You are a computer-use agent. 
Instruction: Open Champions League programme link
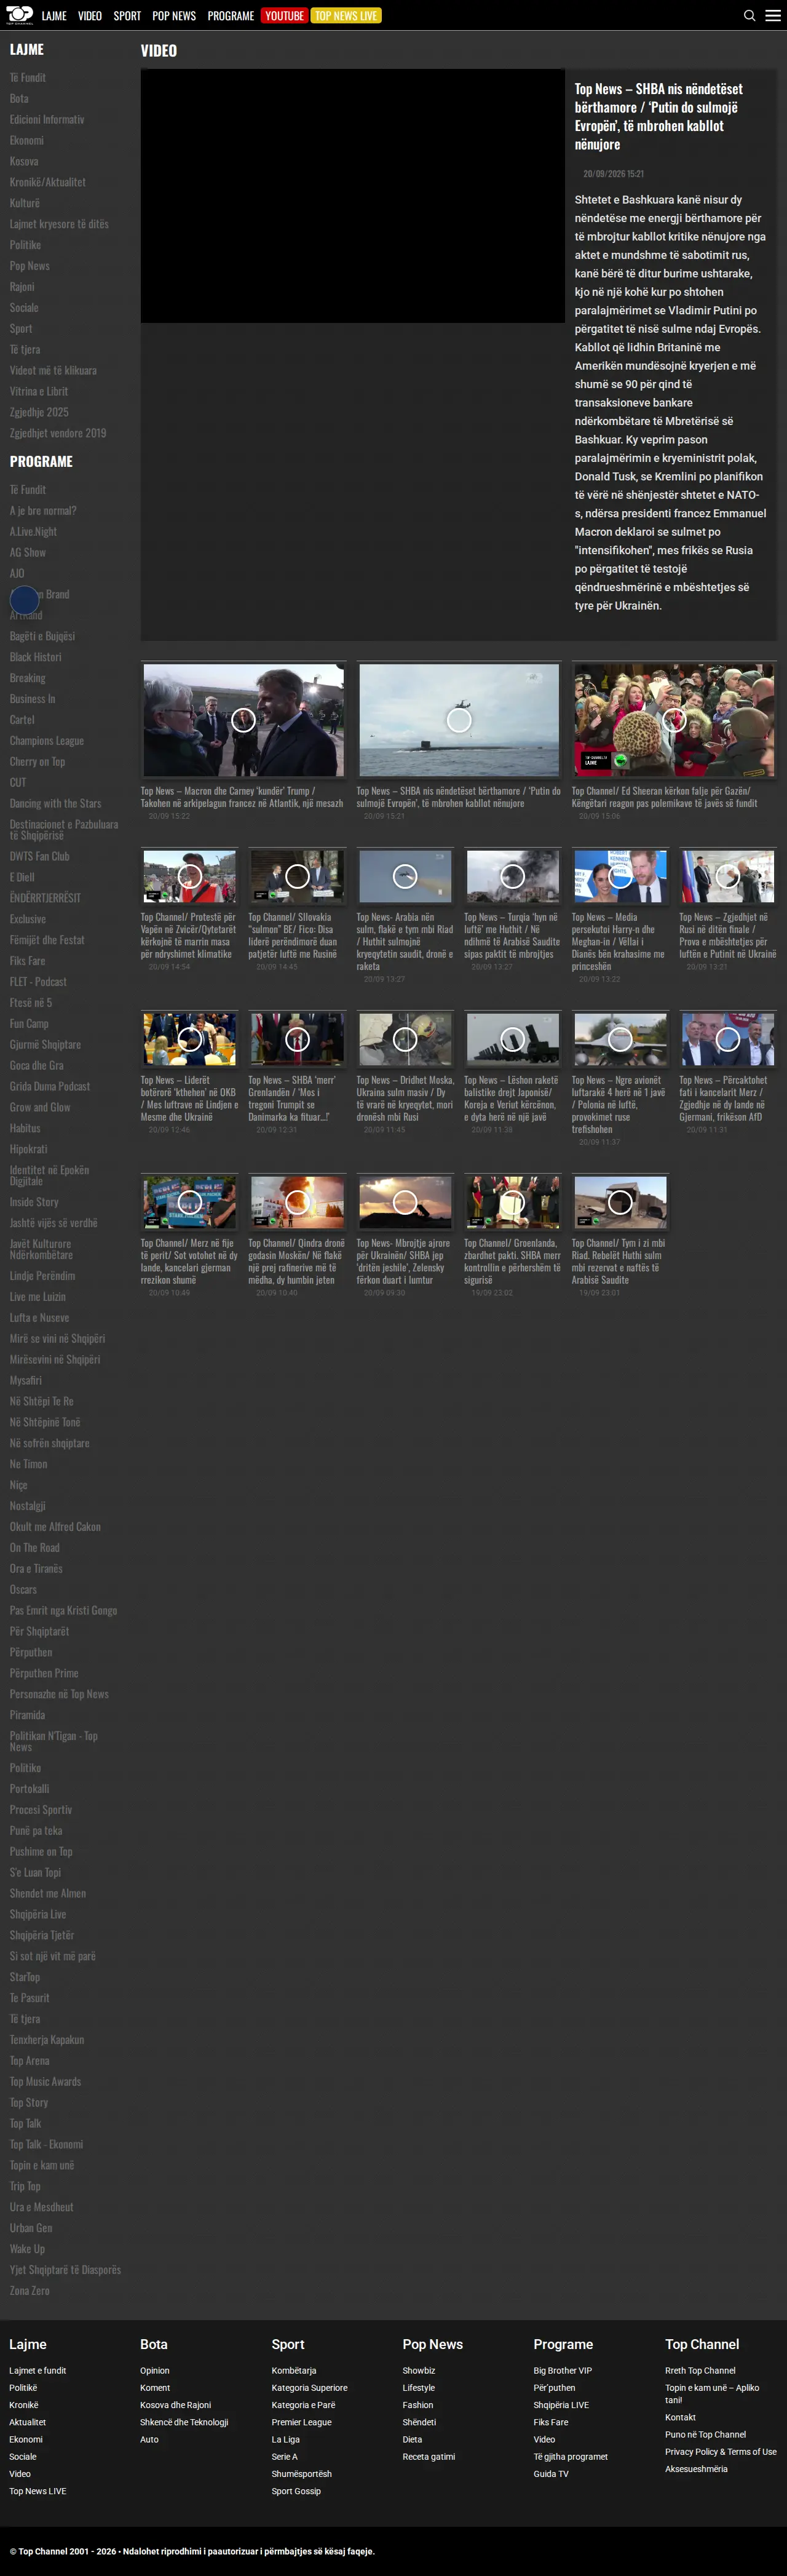click(47, 741)
